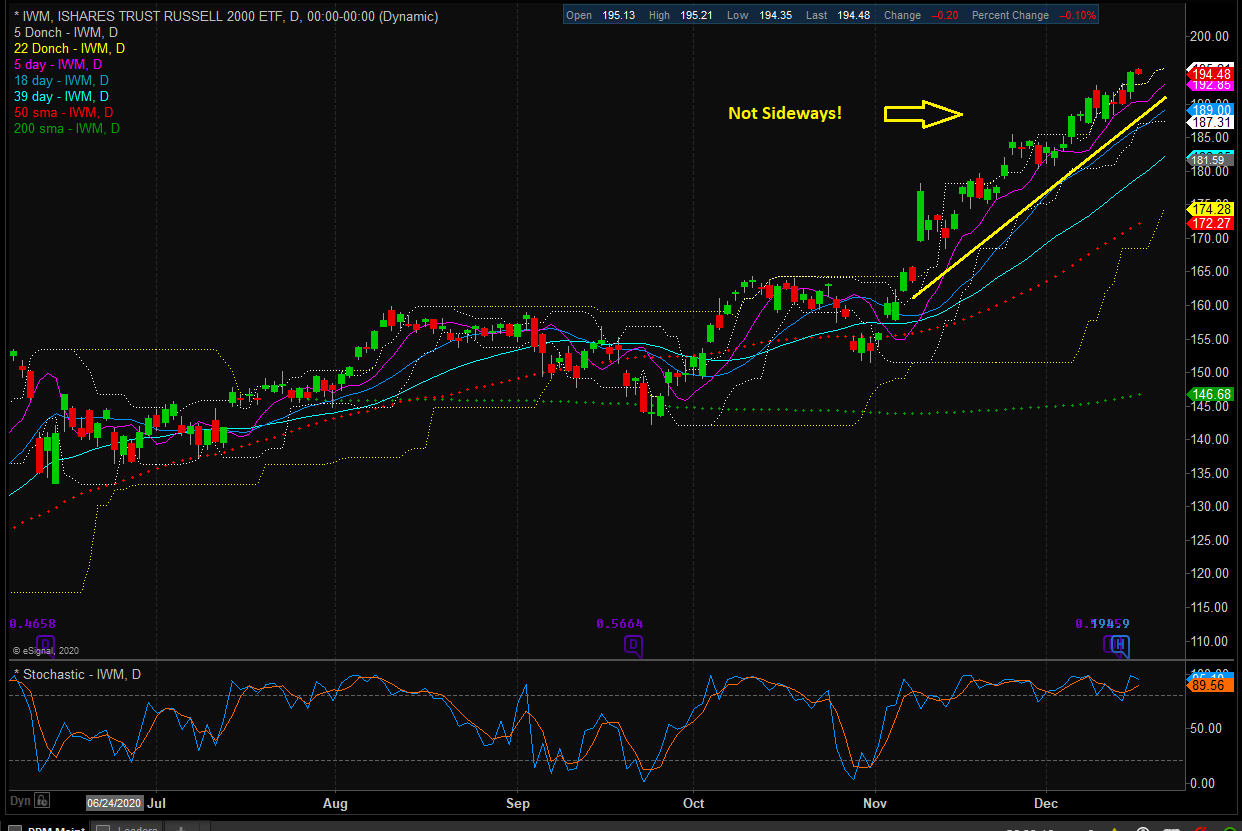
Task: Click the gray 181.59 price axis tag
Action: tap(1211, 160)
